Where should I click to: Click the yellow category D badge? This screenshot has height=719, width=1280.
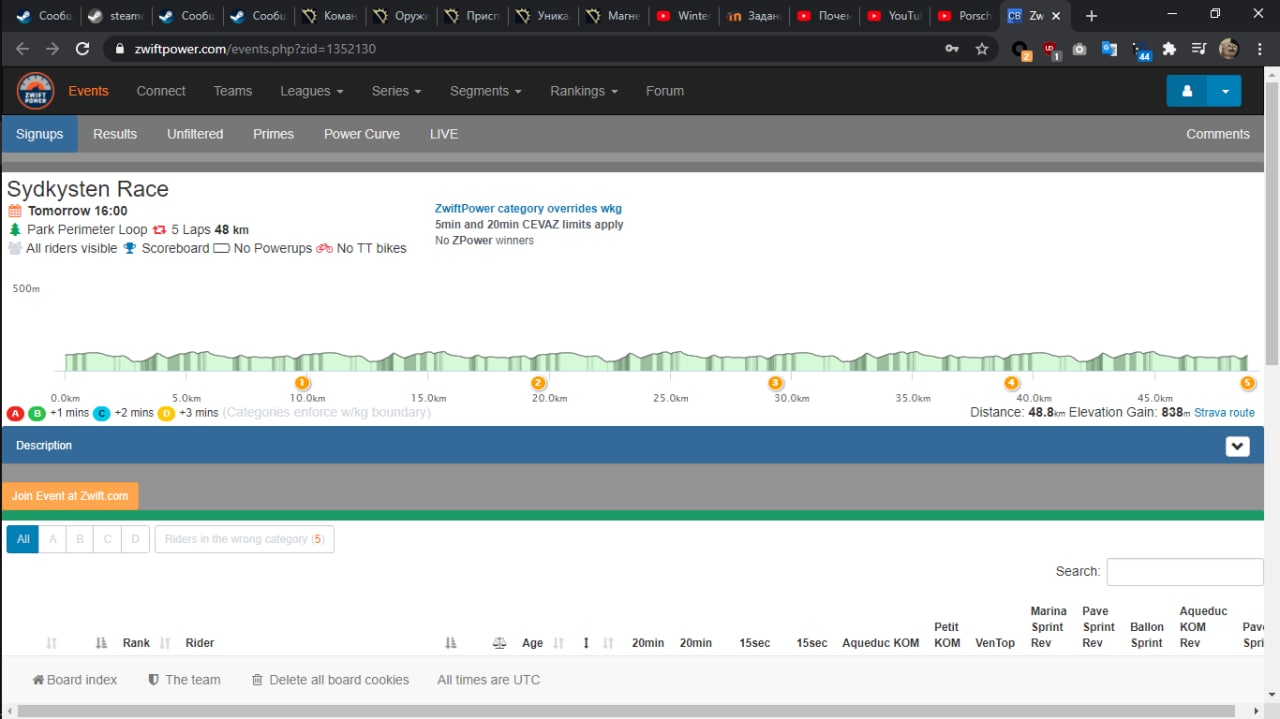click(166, 413)
